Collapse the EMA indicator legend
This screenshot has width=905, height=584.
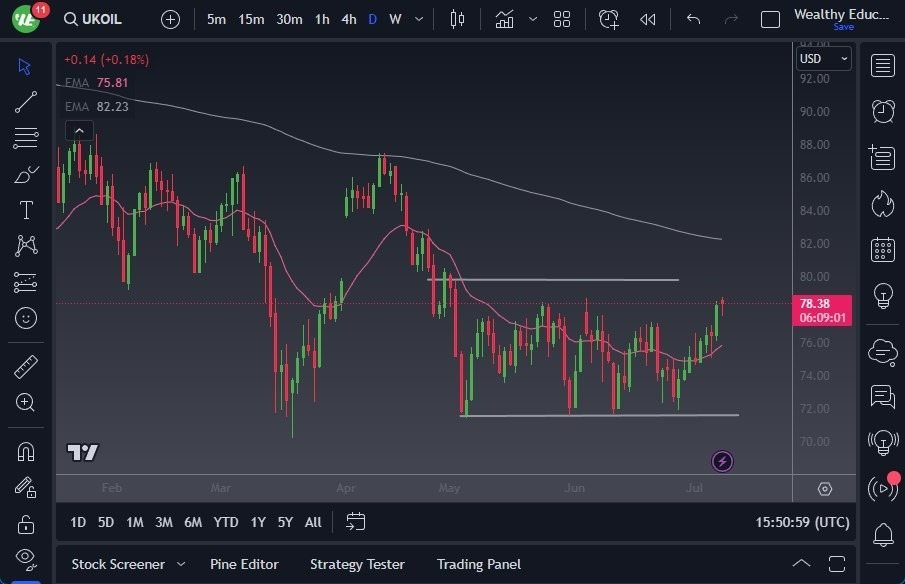pyautogui.click(x=78, y=131)
